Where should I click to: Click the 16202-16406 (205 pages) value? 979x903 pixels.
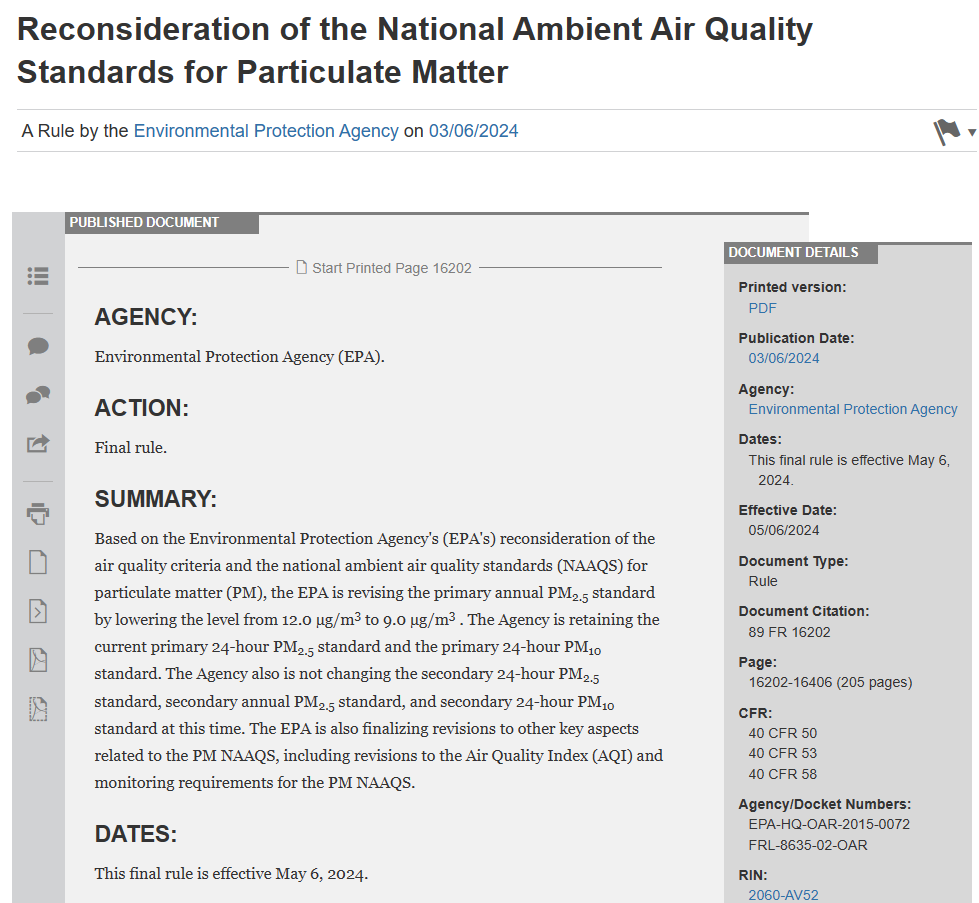click(830, 683)
